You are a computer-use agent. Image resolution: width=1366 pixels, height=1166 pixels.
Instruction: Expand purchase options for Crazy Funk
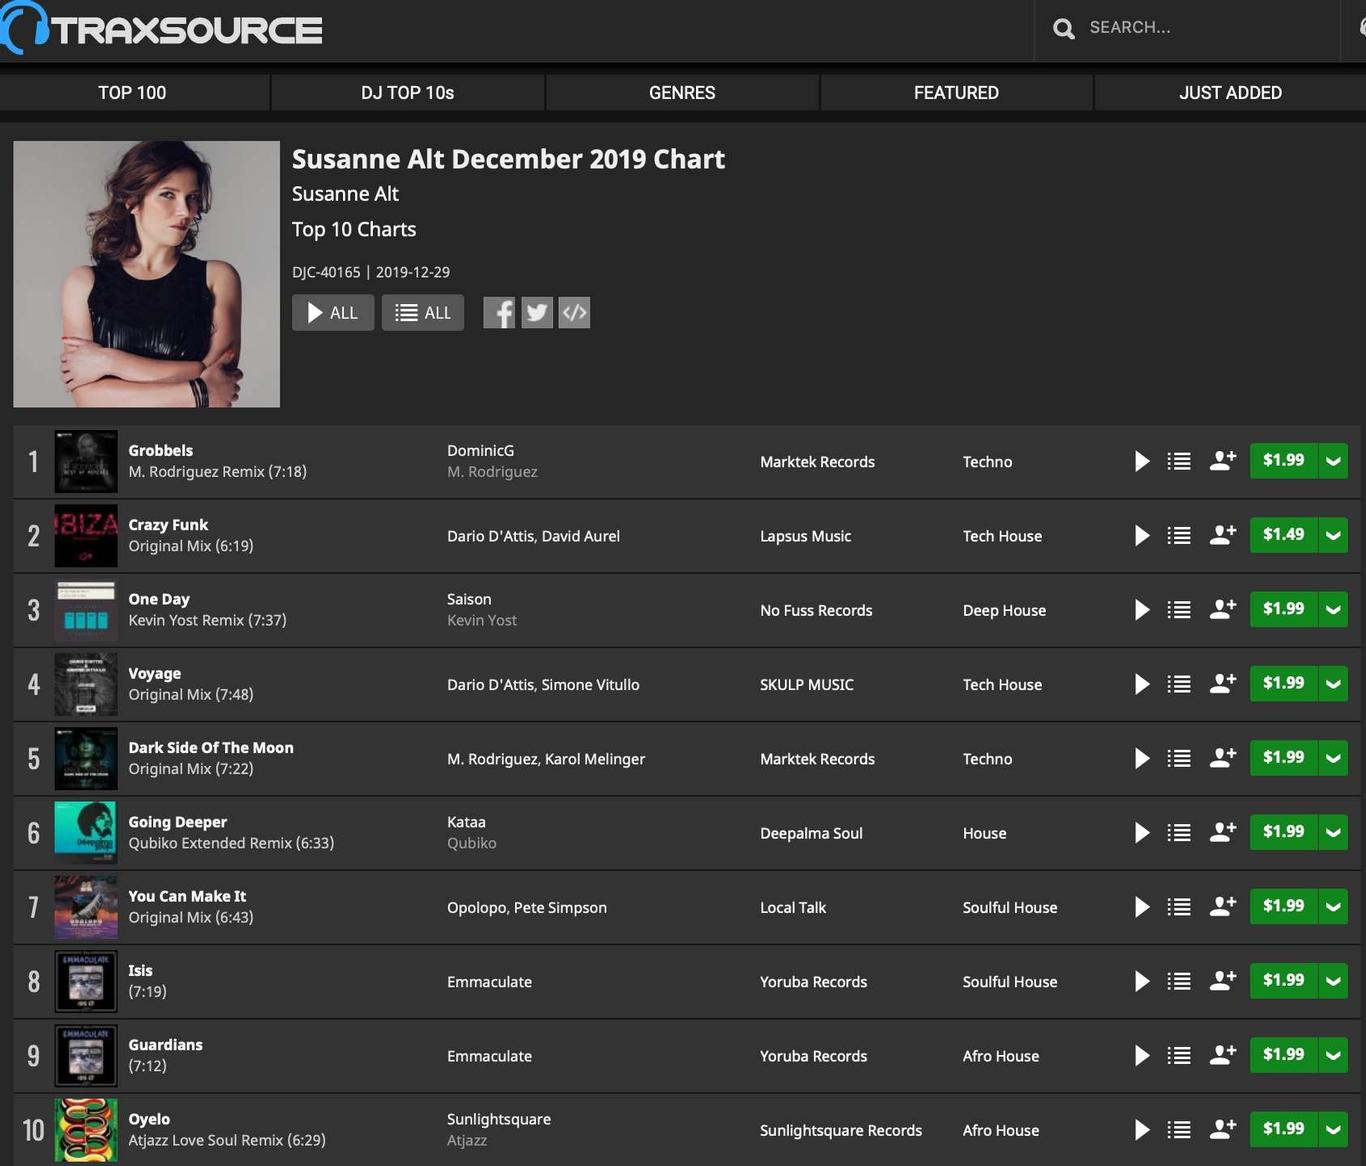[x=1333, y=535]
